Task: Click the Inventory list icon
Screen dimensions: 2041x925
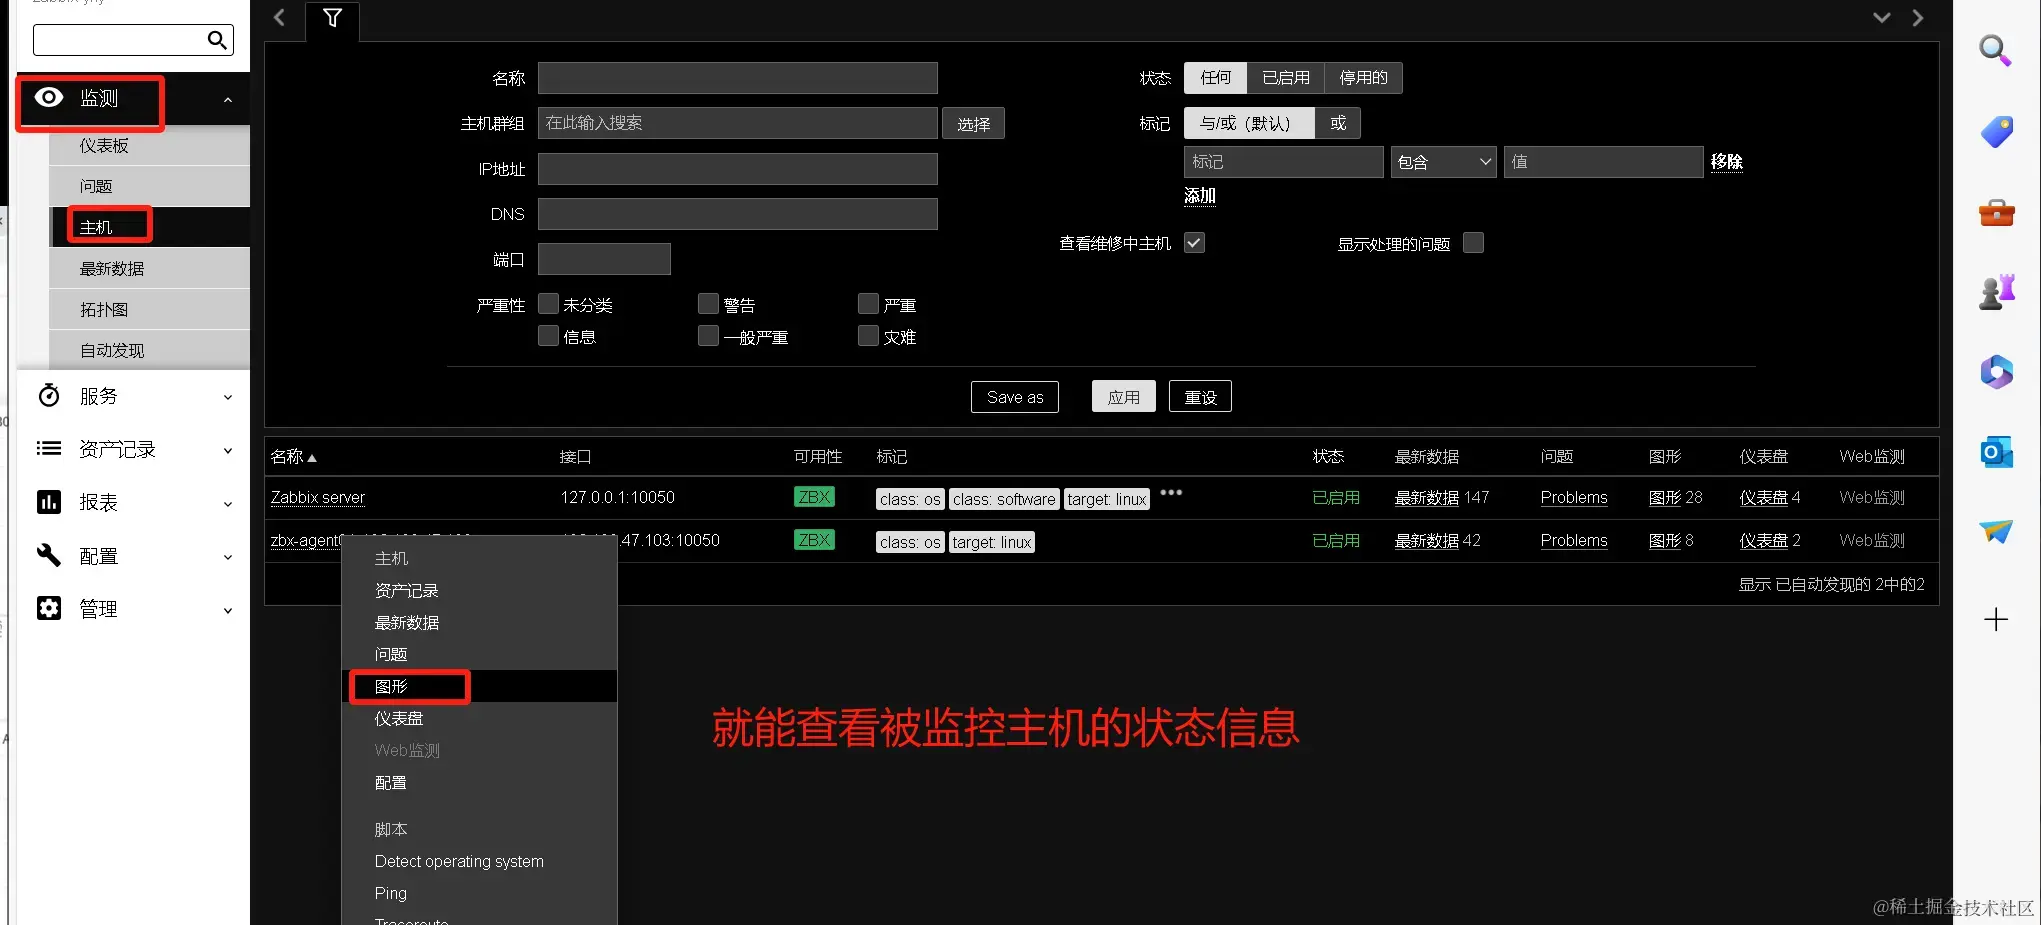Action: click(49, 449)
